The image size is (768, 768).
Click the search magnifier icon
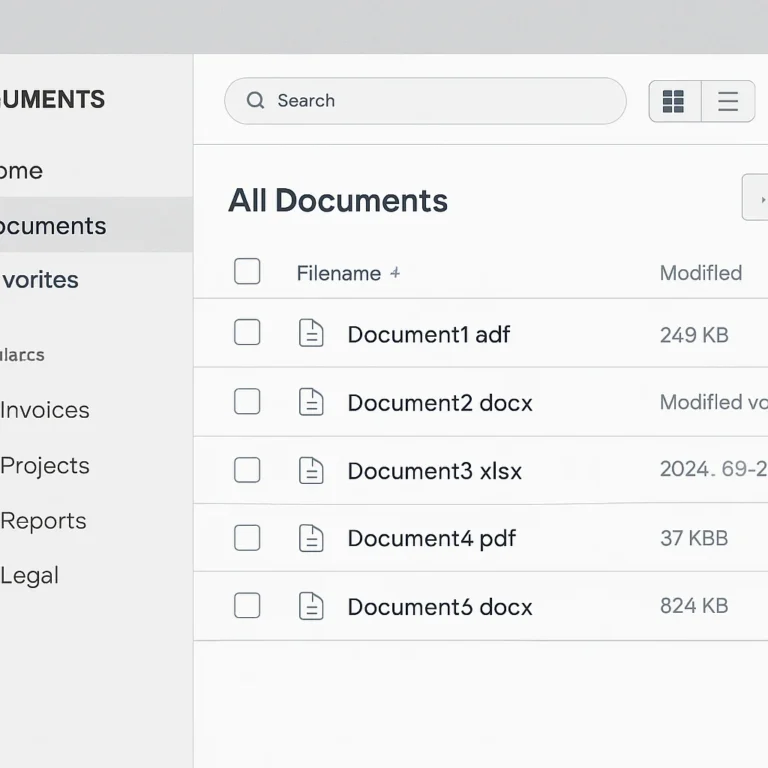pyautogui.click(x=255, y=100)
